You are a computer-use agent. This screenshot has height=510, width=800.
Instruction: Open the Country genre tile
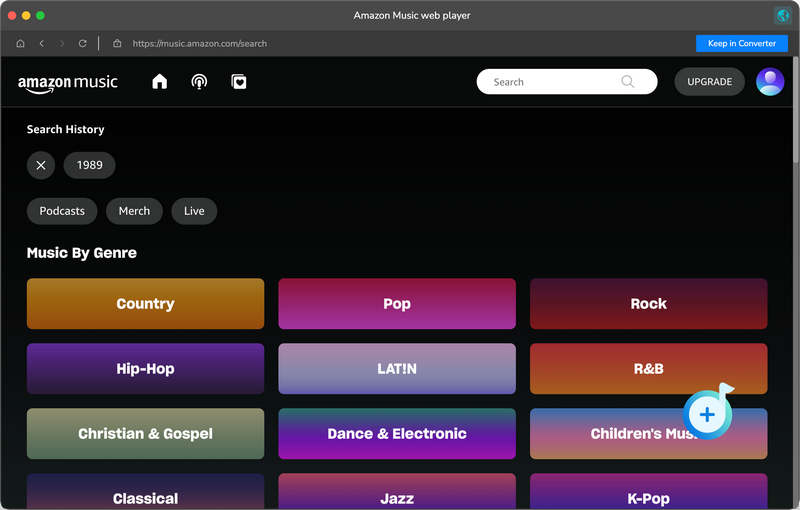tap(145, 303)
